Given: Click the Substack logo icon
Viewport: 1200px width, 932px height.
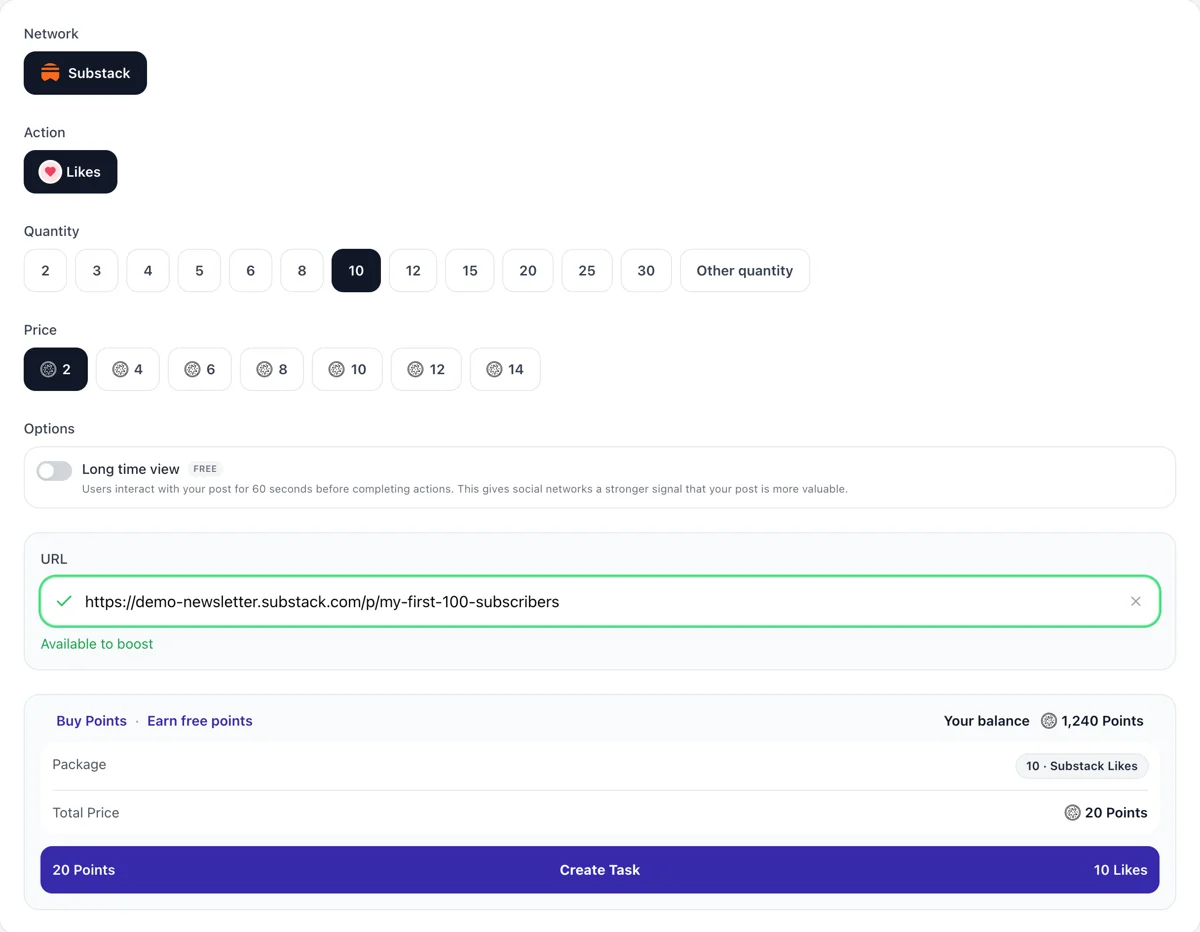Looking at the screenshot, I should click(50, 73).
